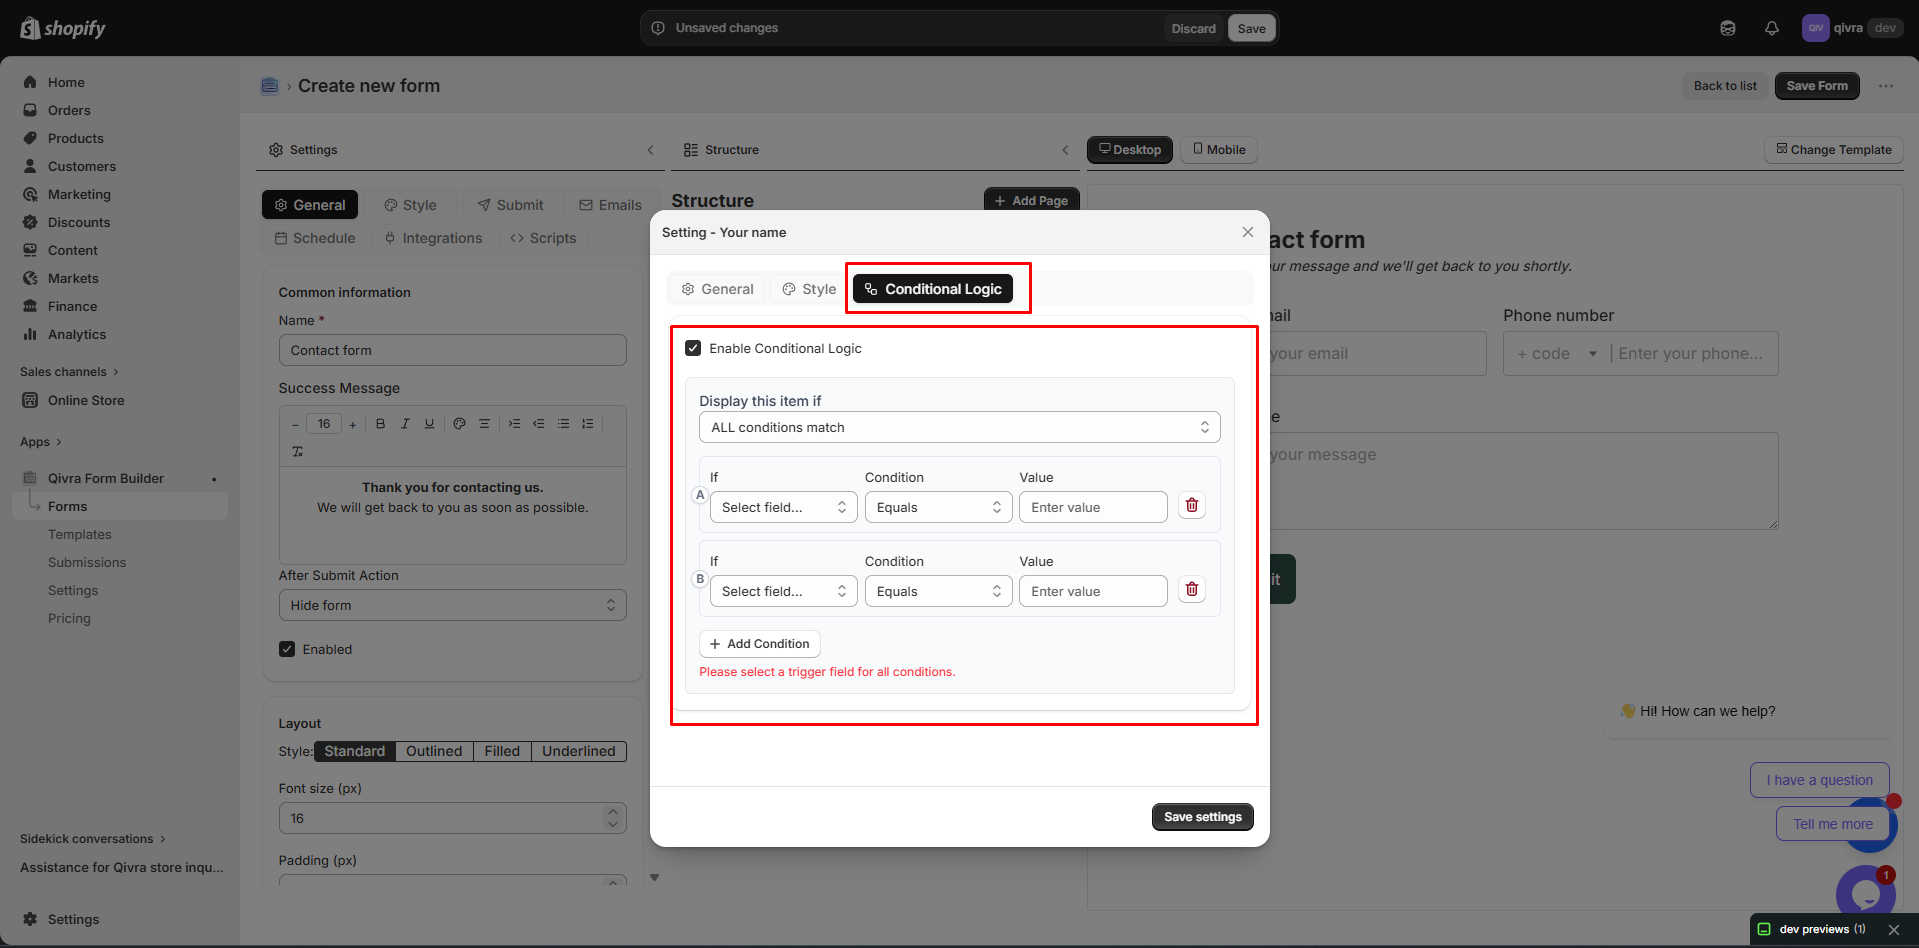Open Scripts tab in Settings panel
The image size is (1919, 948).
pos(543,238)
